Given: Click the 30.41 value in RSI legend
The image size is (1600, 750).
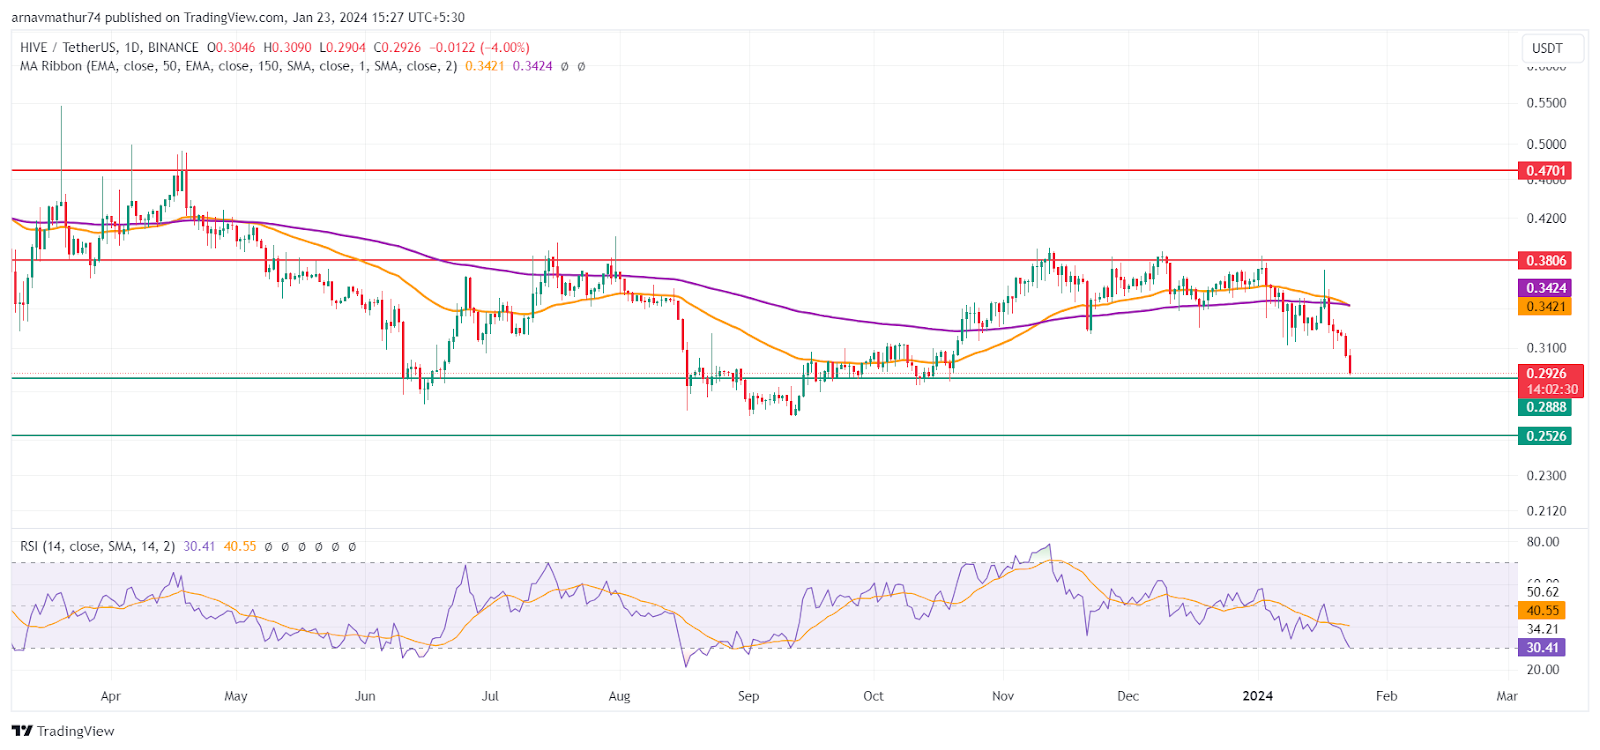Looking at the screenshot, I should [199, 546].
